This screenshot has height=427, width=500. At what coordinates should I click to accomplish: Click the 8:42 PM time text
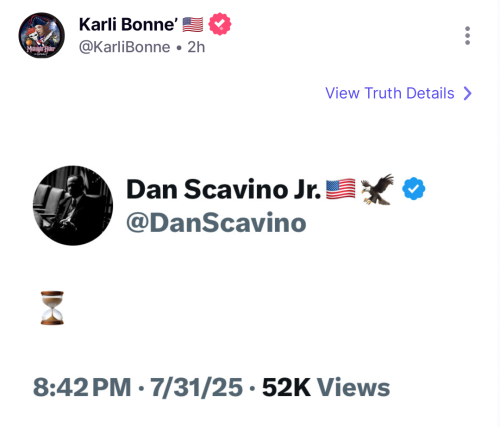82,387
